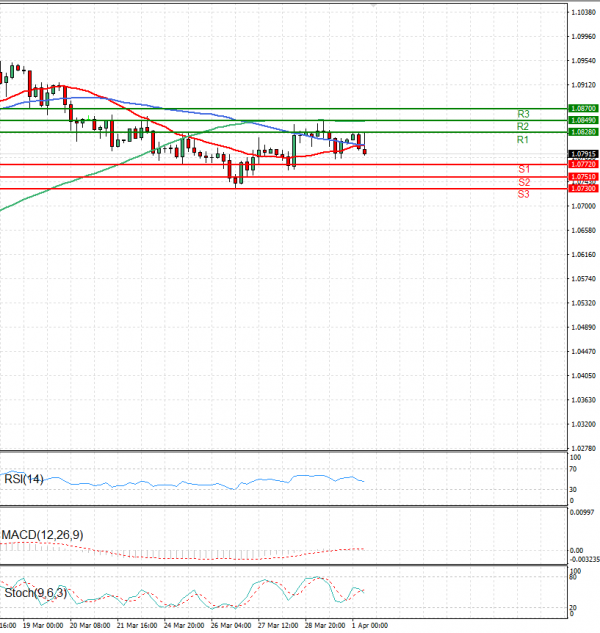The image size is (600, 633).
Task: Click the 1.03630 price axis value
Action: (584, 400)
